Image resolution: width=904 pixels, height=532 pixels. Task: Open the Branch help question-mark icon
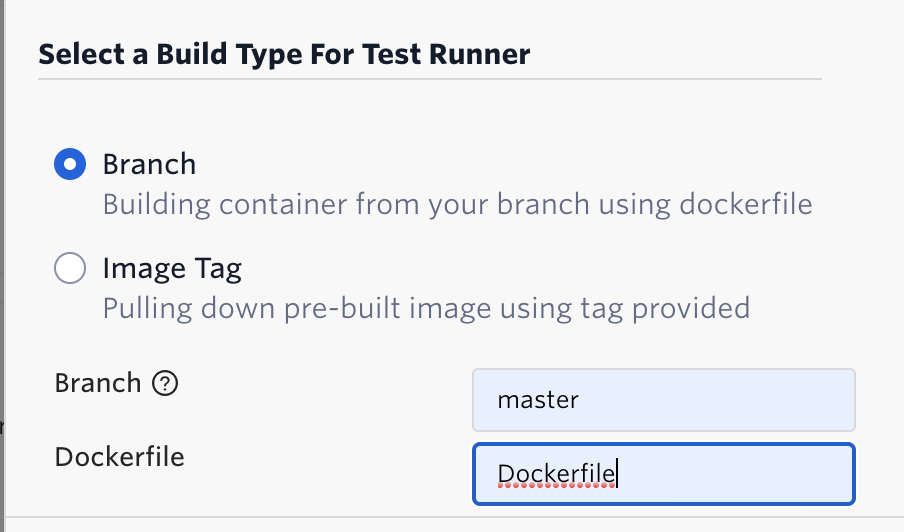click(x=165, y=383)
